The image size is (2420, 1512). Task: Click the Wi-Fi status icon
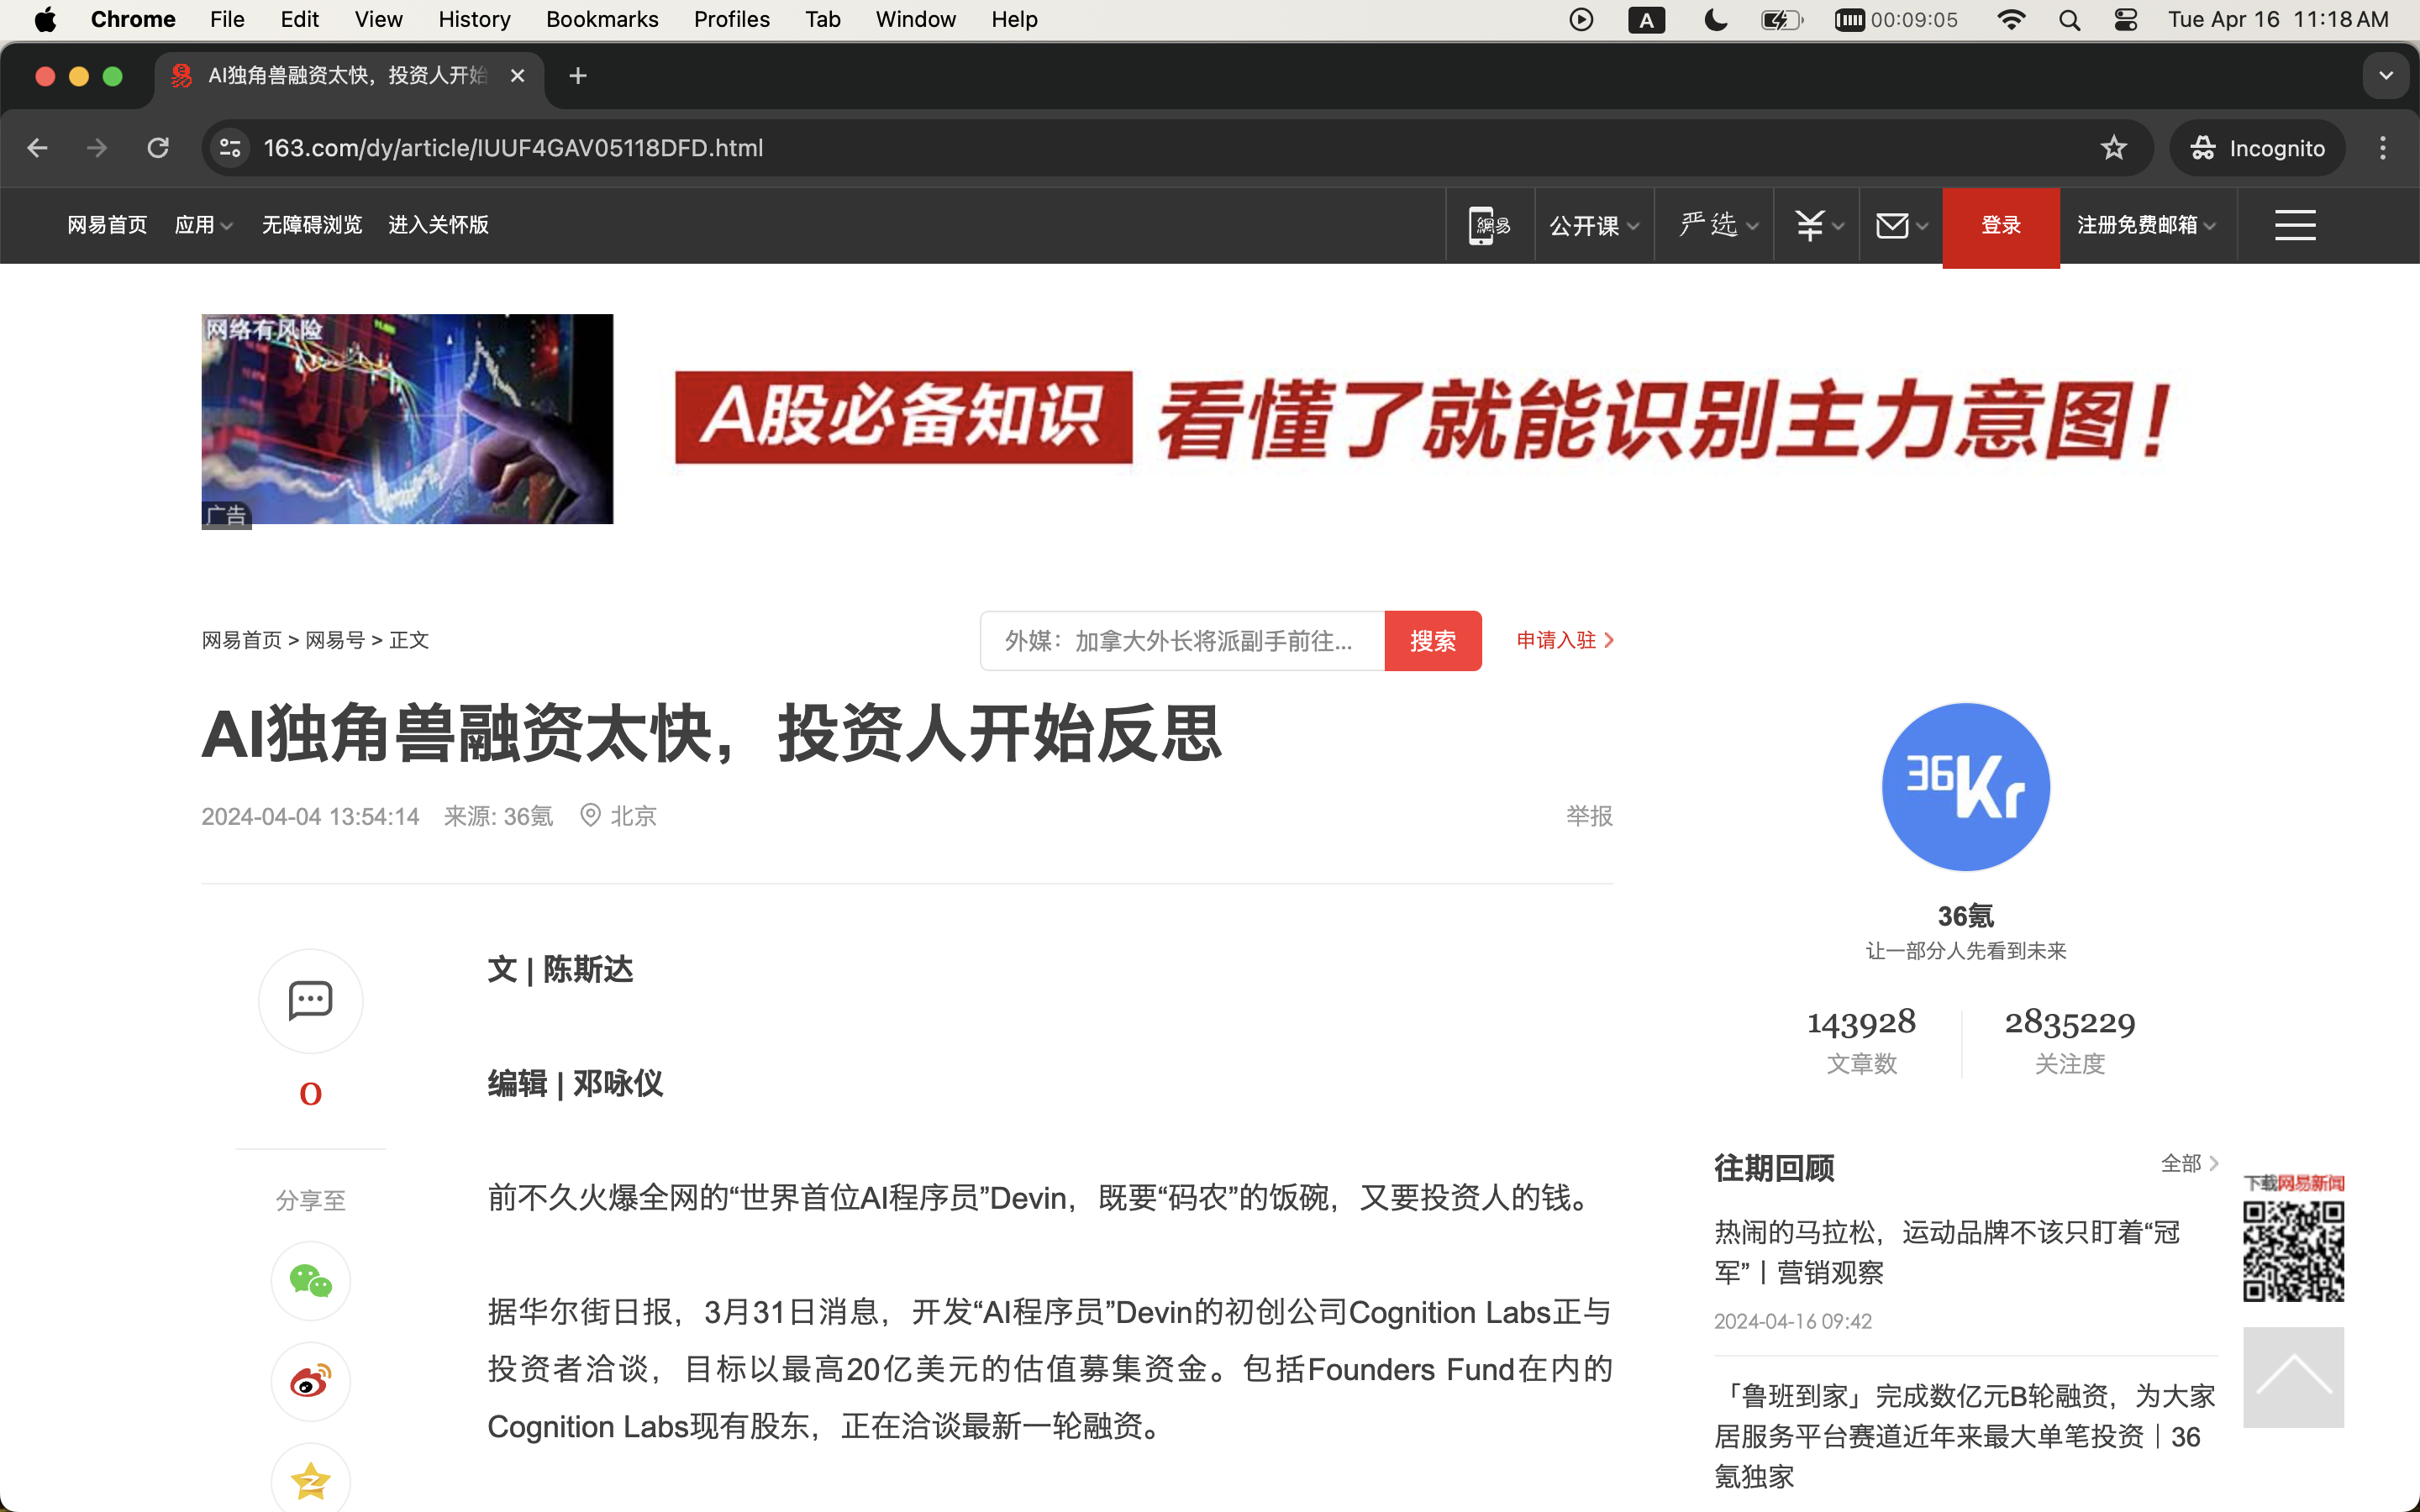pyautogui.click(x=2011, y=20)
